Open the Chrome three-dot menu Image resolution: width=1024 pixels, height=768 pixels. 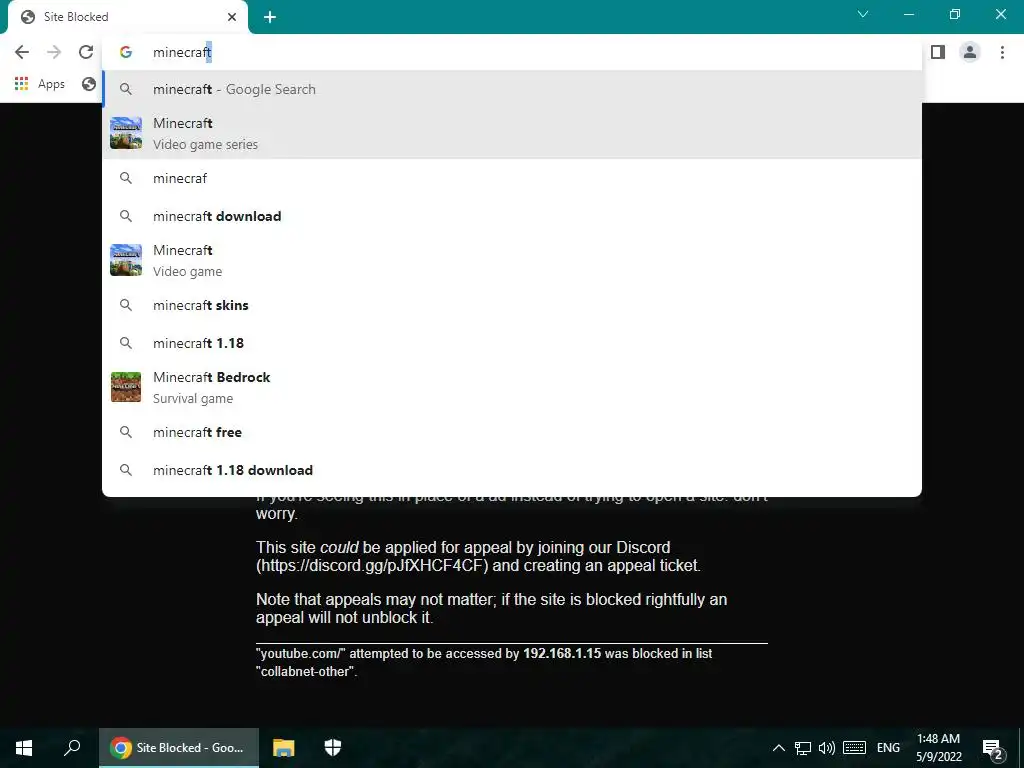(1002, 52)
